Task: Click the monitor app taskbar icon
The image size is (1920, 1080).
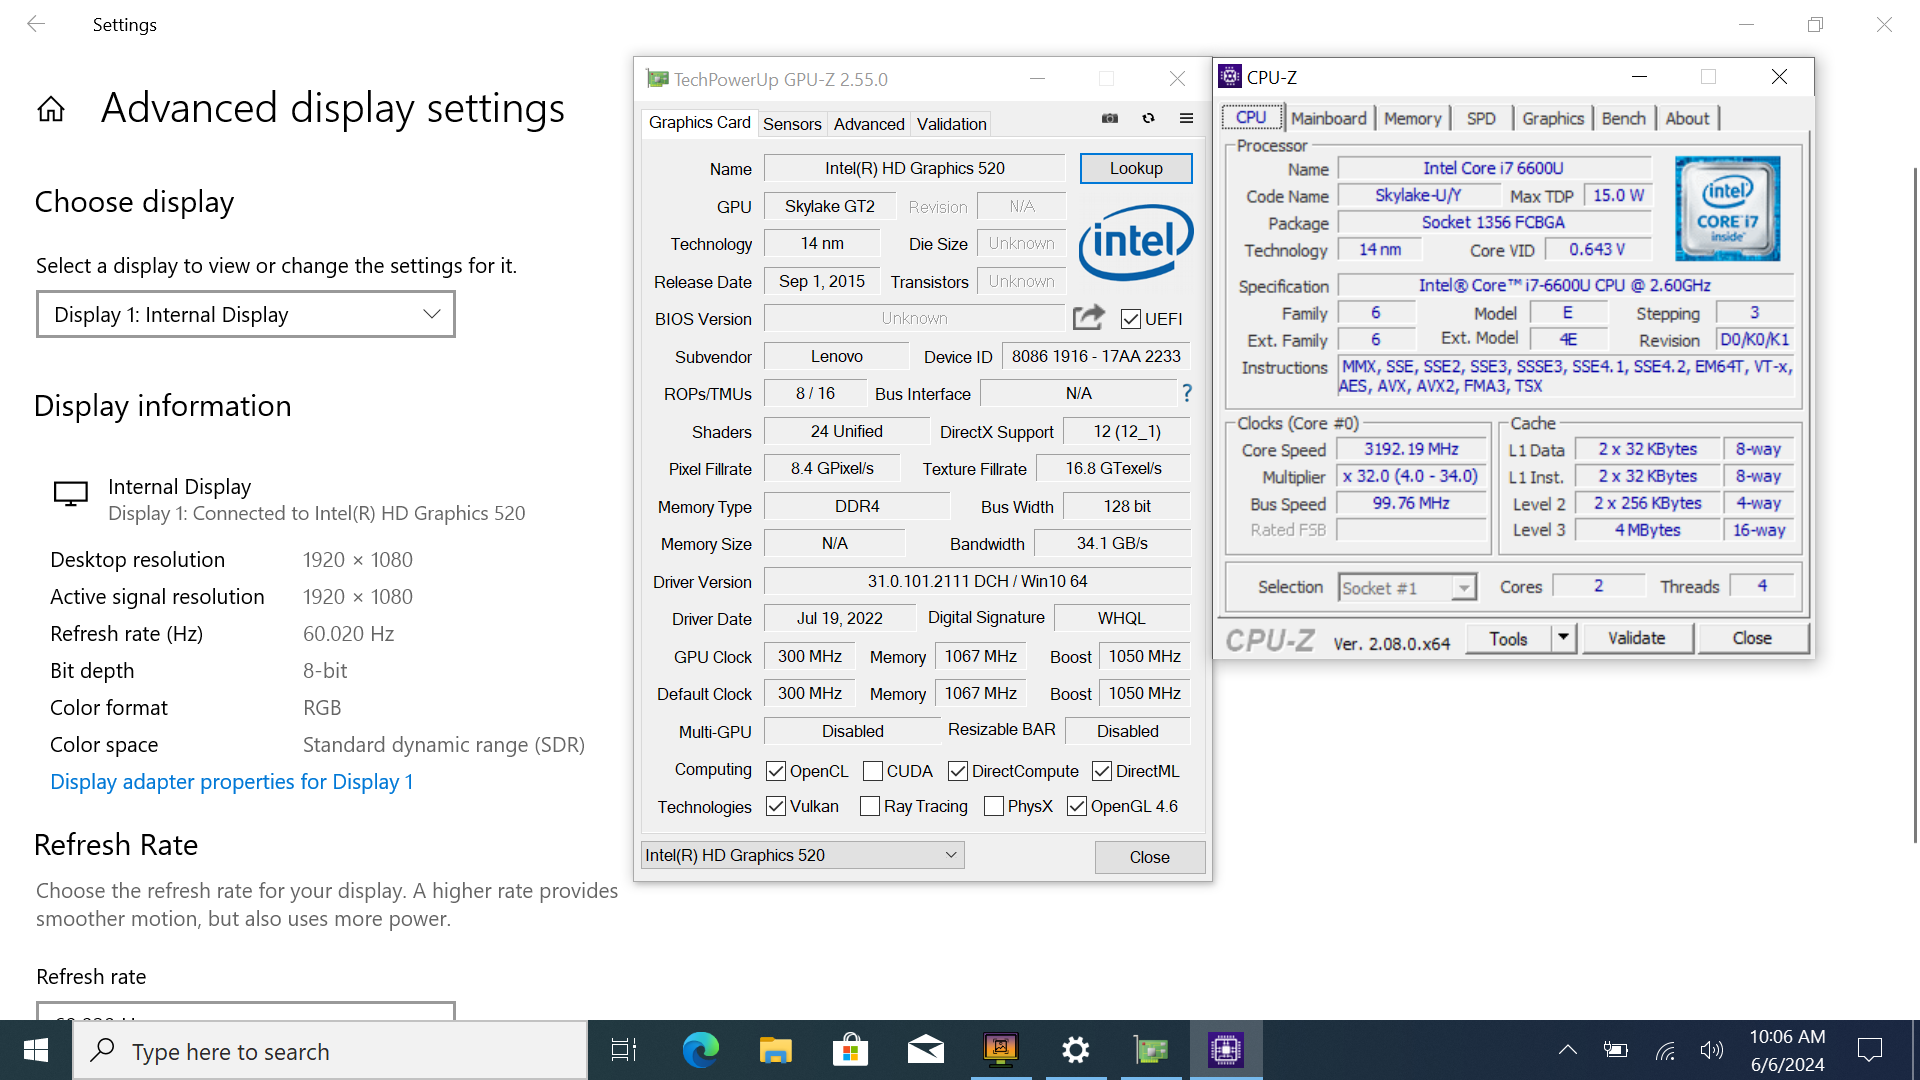Action: pyautogui.click(x=1000, y=1050)
